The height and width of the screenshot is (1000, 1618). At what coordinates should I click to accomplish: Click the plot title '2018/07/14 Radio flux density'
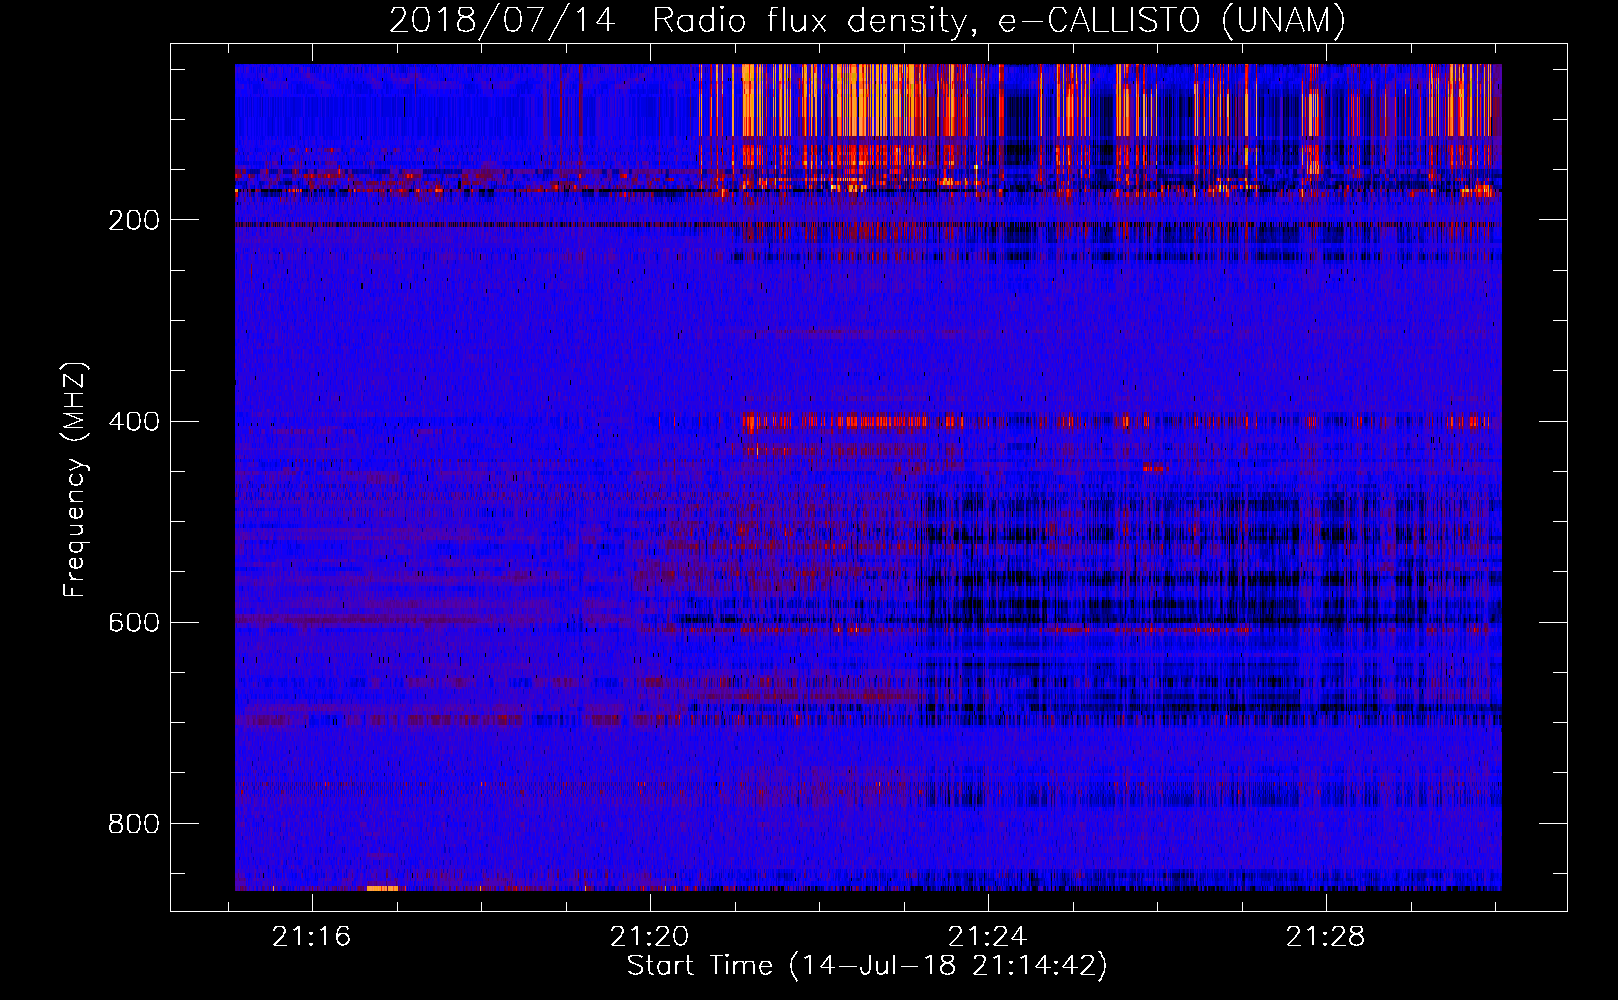(867, 20)
